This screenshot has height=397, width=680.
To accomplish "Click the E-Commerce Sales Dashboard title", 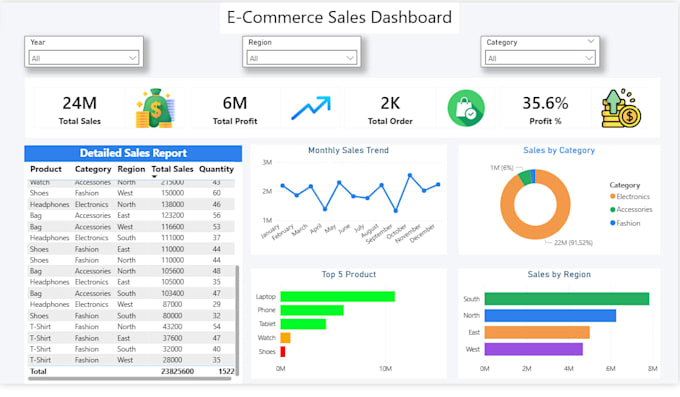I will [339, 17].
